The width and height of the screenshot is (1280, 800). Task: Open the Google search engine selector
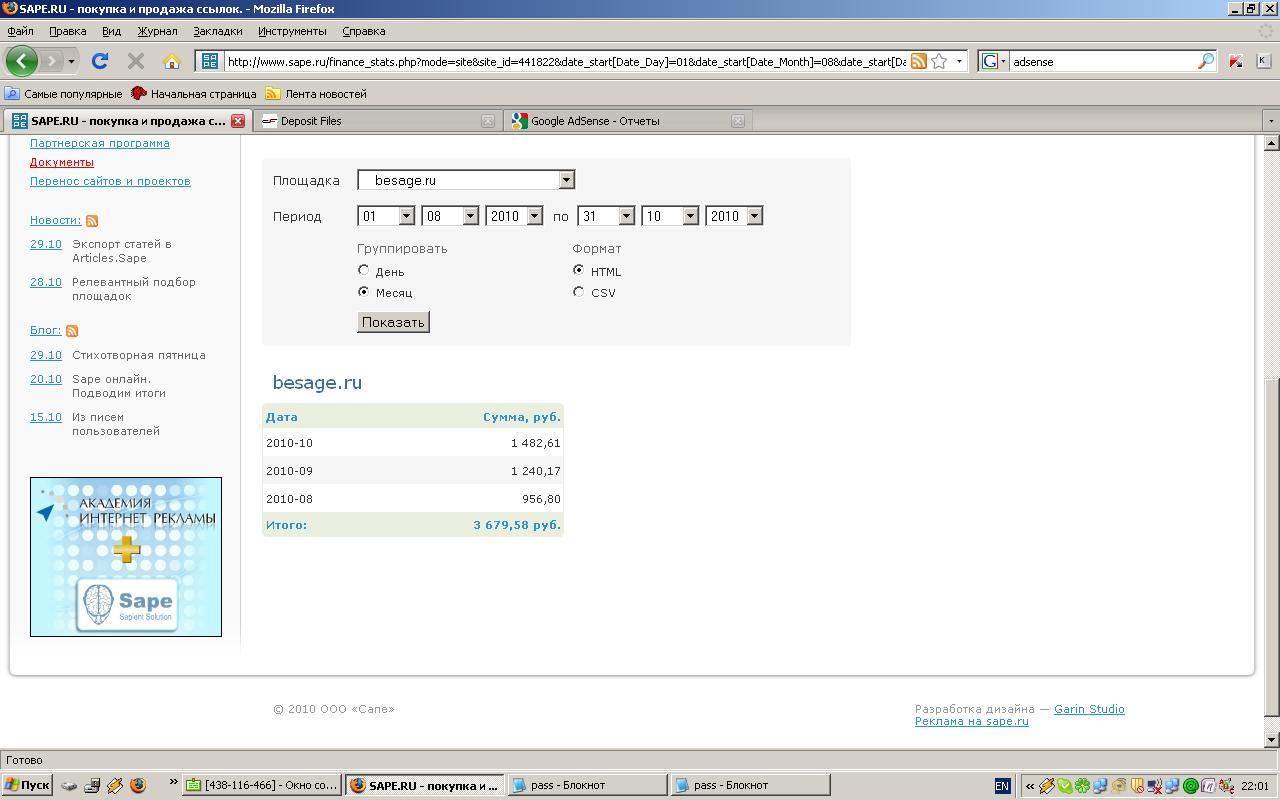(993, 61)
